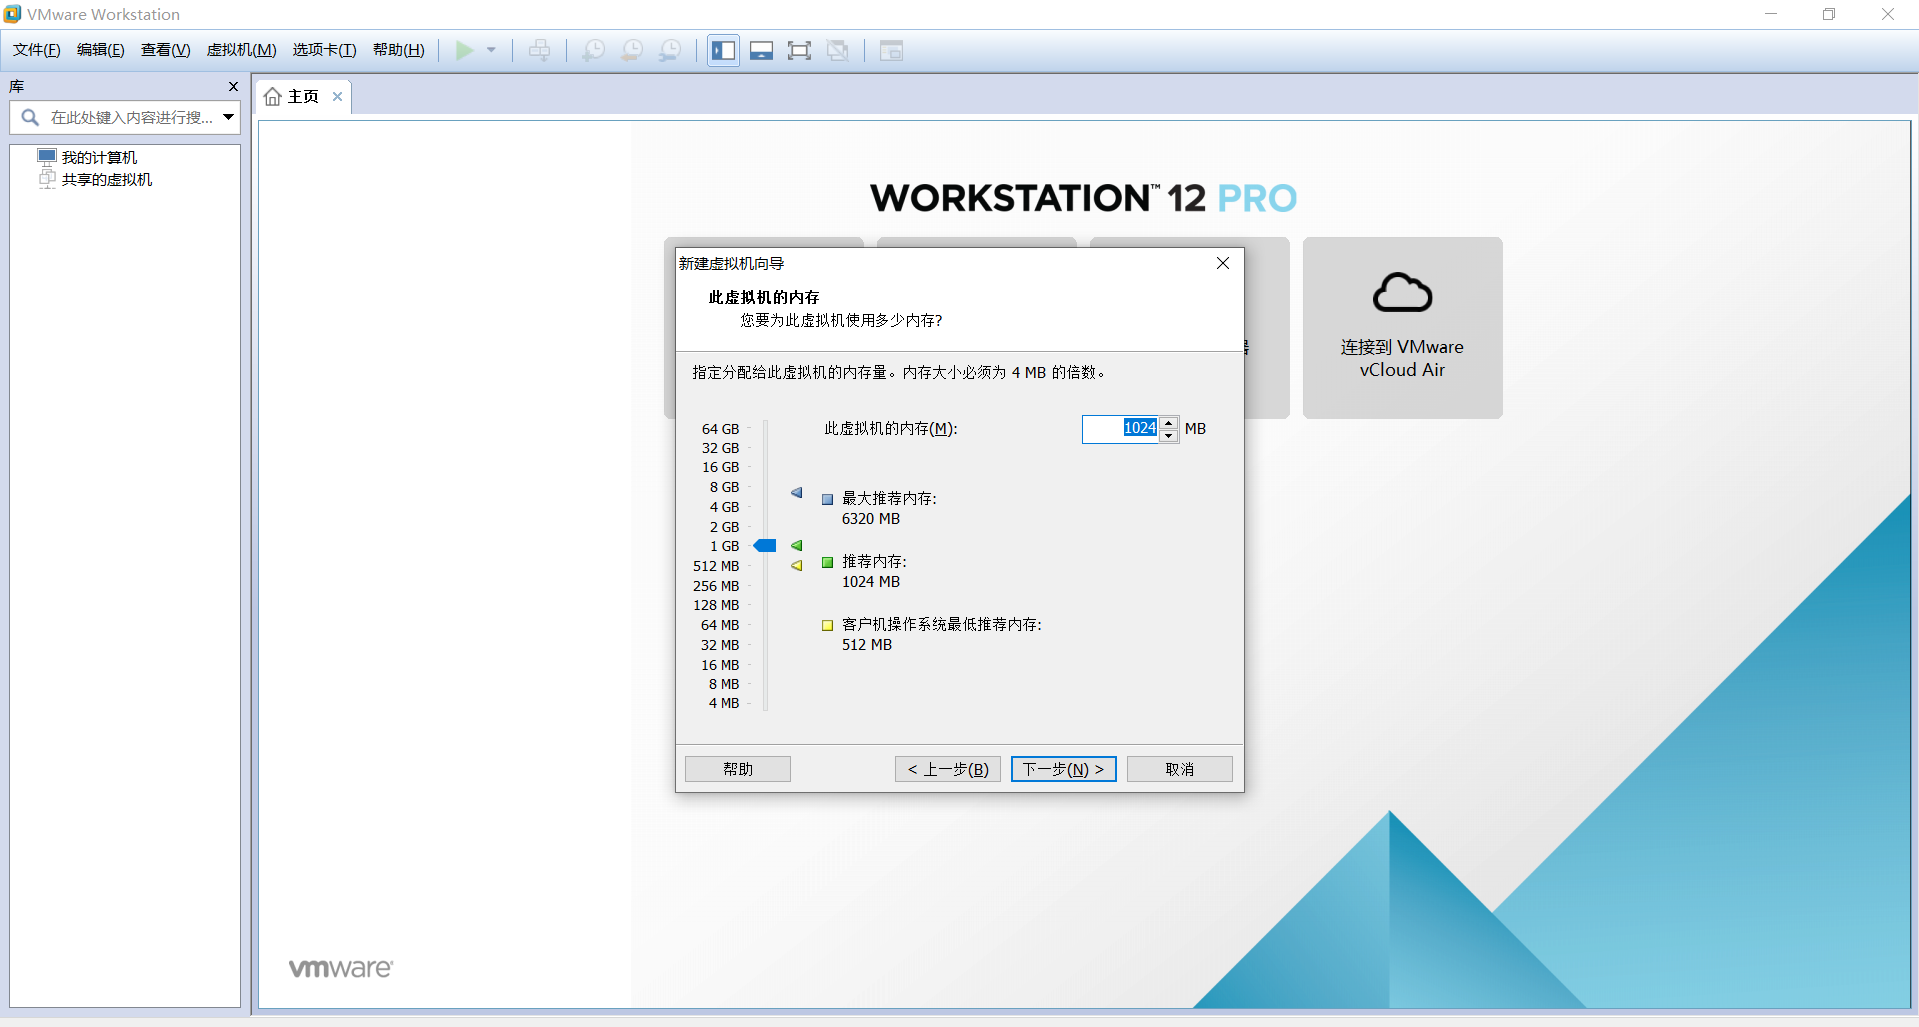Increase memory with the spinner up arrow
The image size is (1919, 1027).
point(1169,423)
